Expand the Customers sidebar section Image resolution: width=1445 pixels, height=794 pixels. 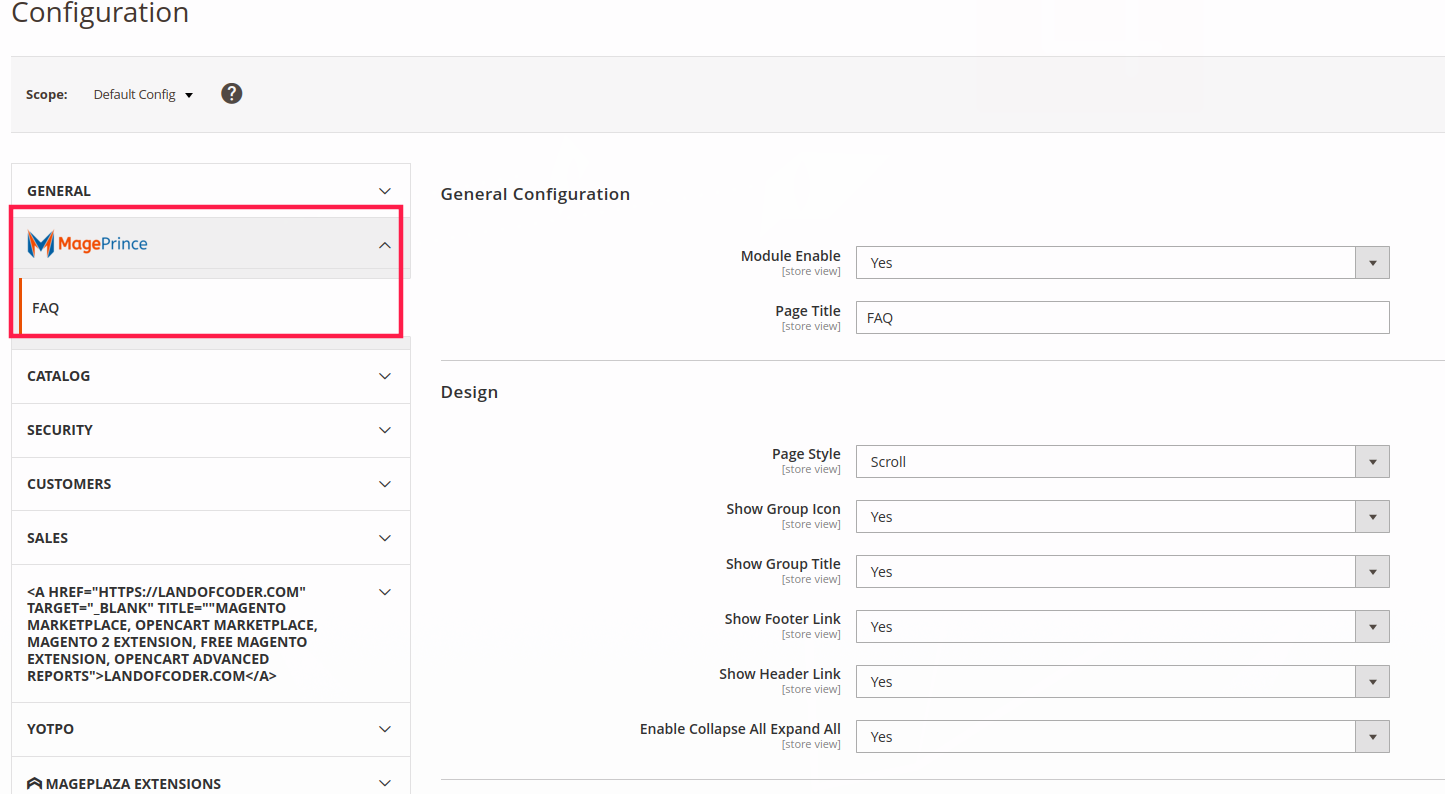pos(210,484)
